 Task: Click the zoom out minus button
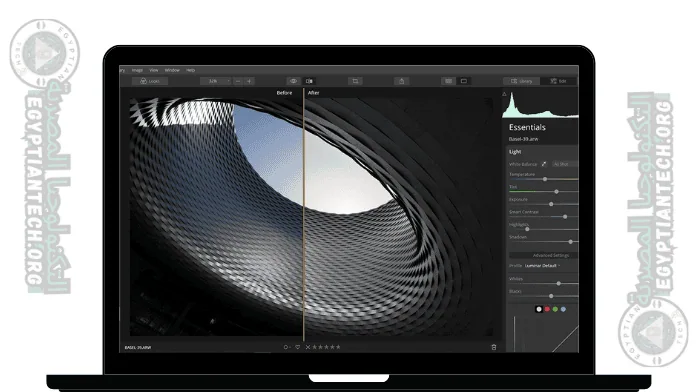pos(238,81)
